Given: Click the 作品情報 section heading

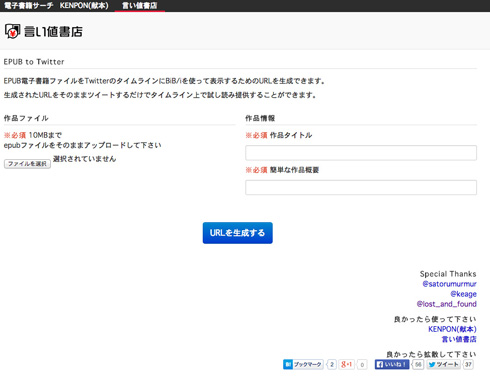Looking at the screenshot, I should [x=260, y=118].
